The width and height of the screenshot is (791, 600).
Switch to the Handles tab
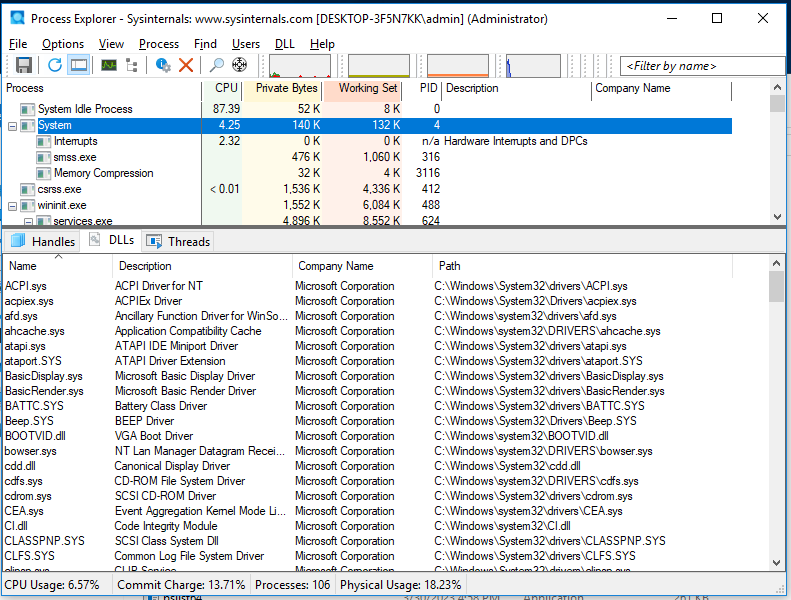click(43, 242)
